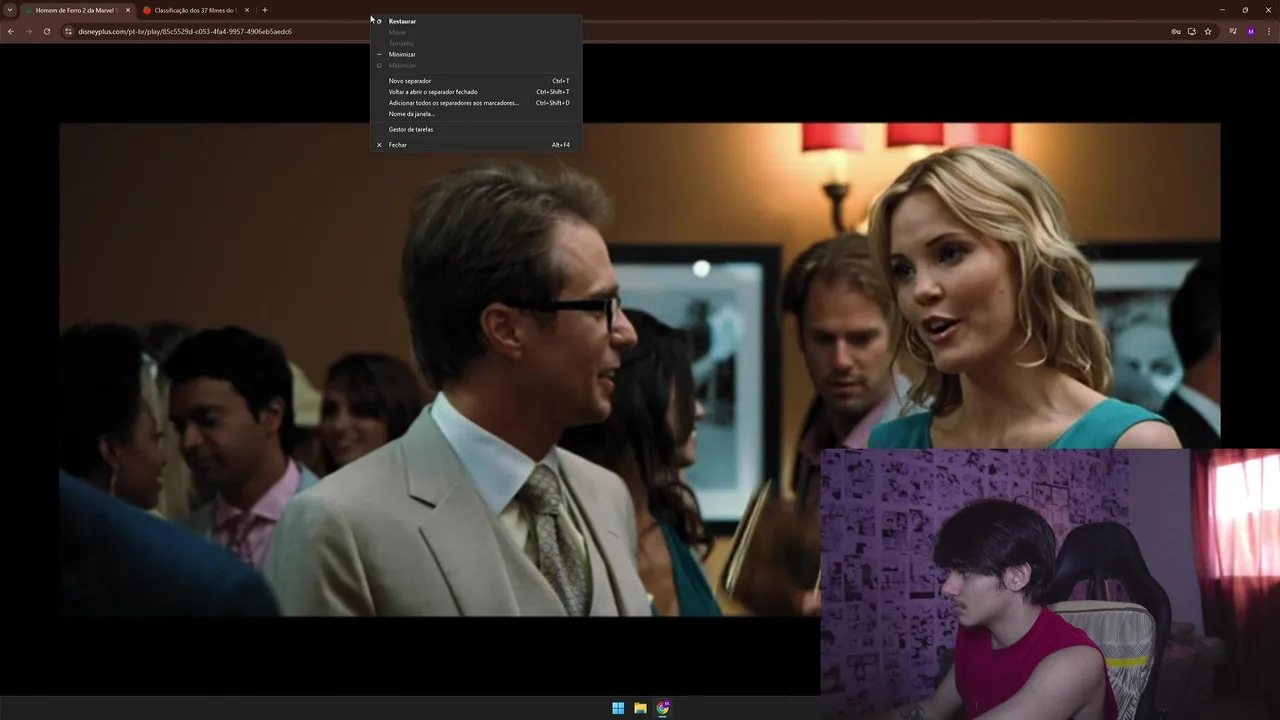Screen dimensions: 1280x720
Task: Minimize the Chrome window from title bar
Action: [1222, 10]
